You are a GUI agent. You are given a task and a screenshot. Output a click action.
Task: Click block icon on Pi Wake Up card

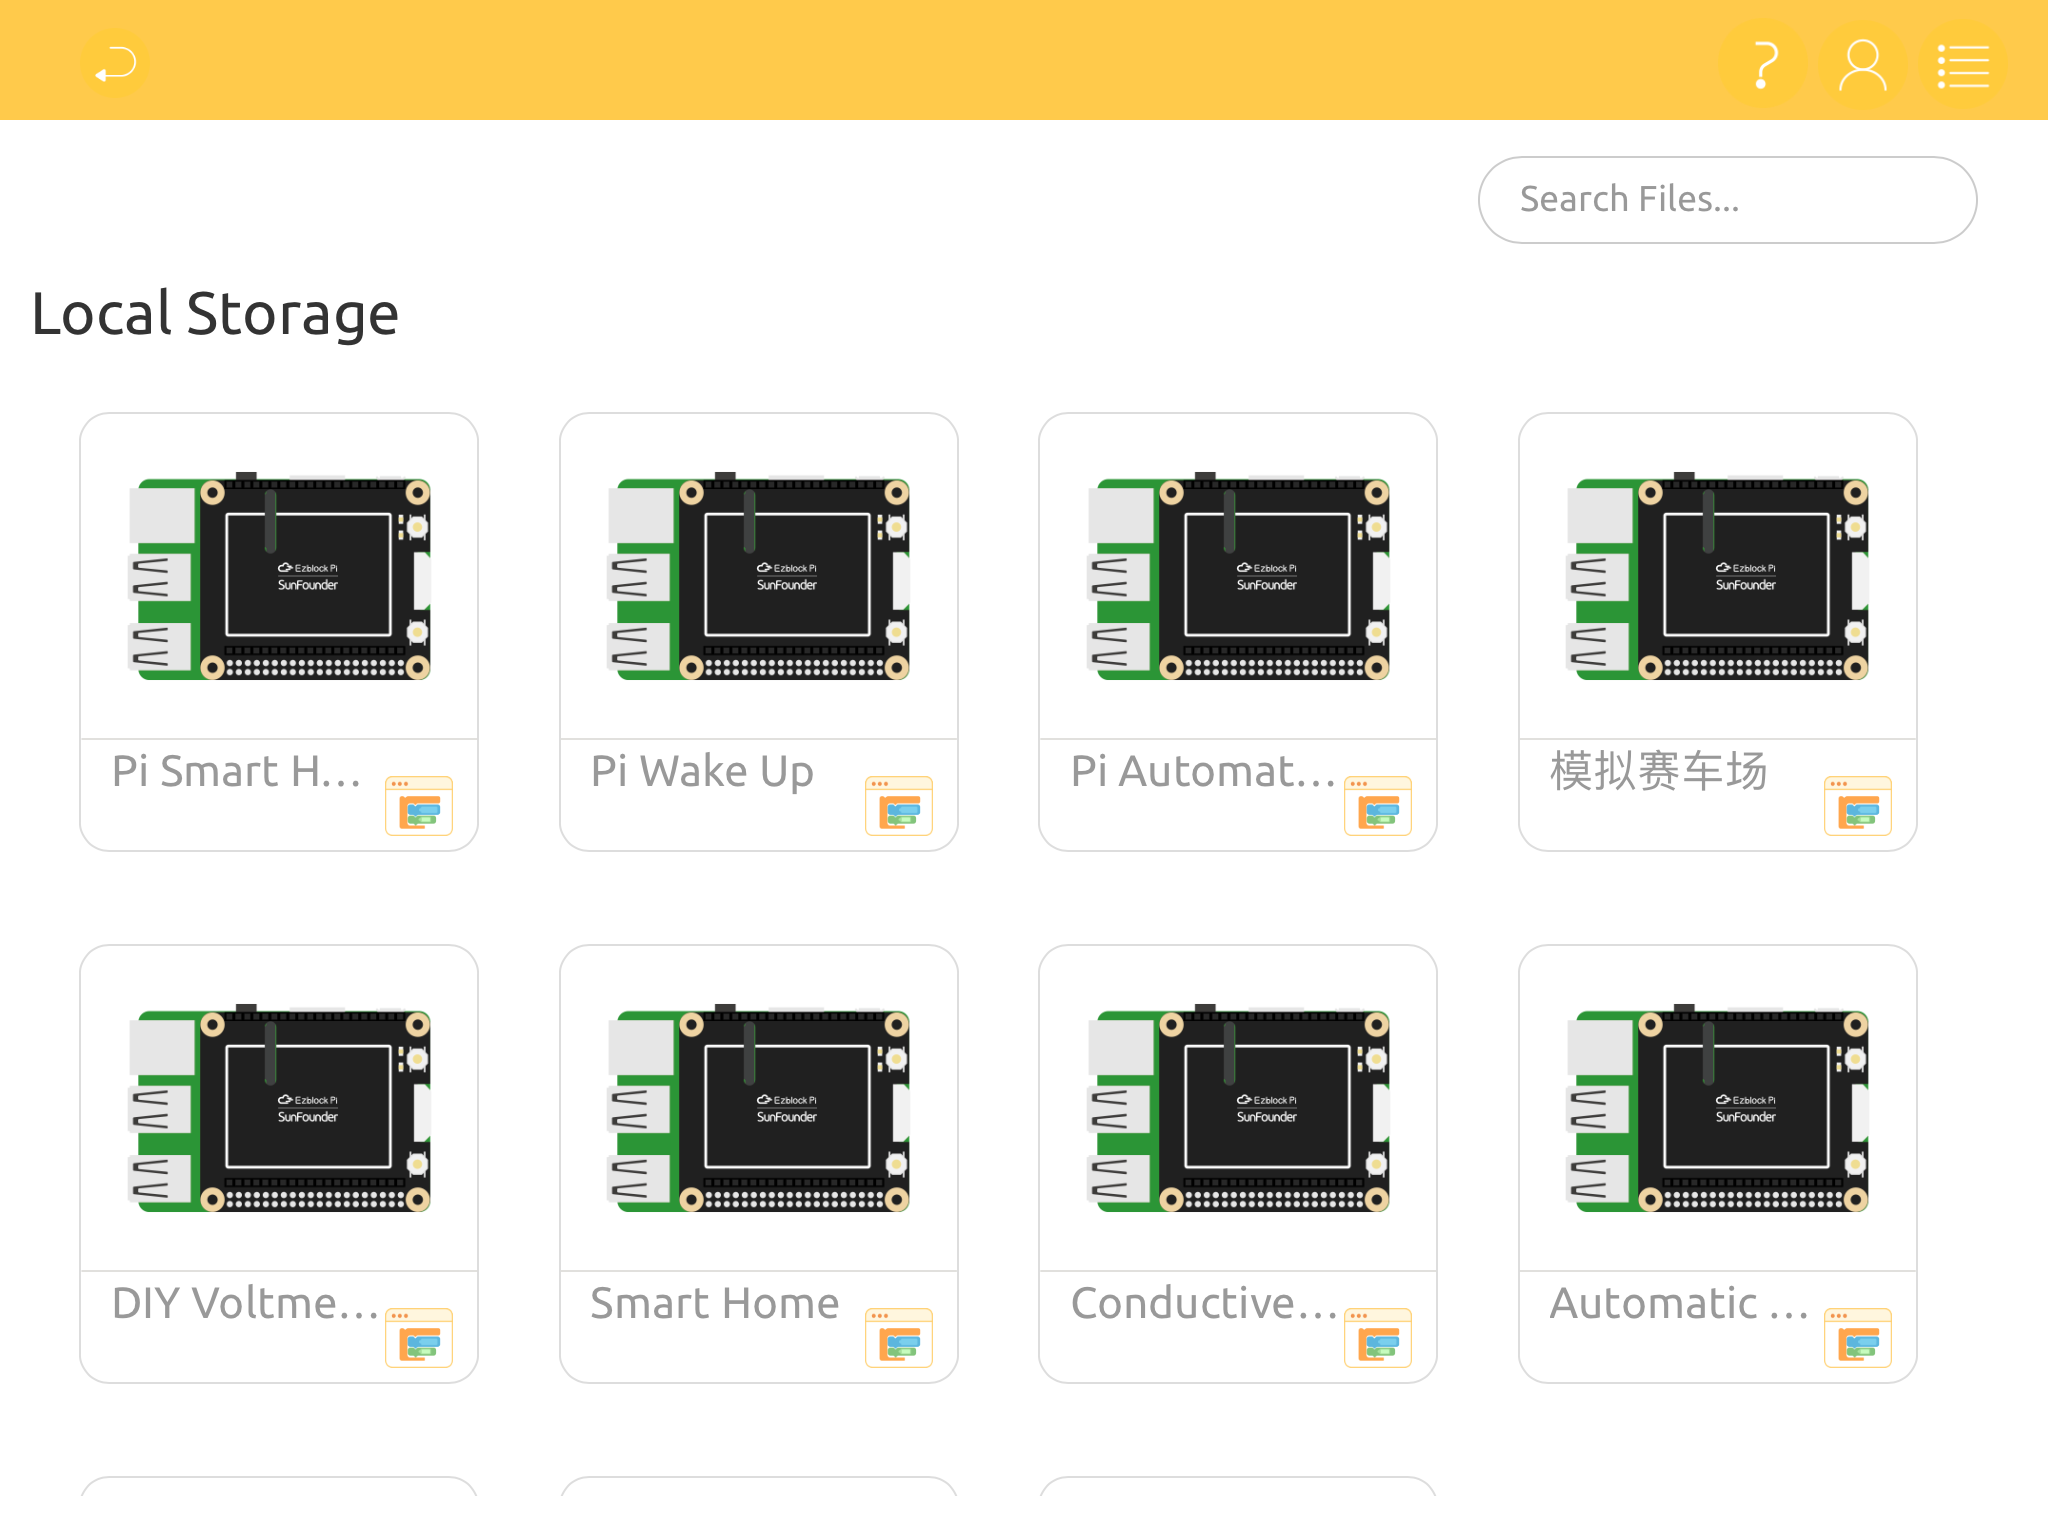pyautogui.click(x=899, y=806)
